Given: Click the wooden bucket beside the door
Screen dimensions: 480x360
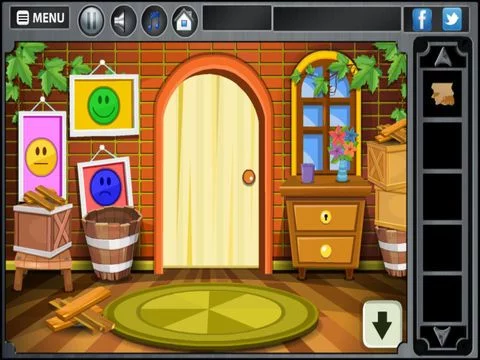Looking at the screenshot, I should pos(112,243).
